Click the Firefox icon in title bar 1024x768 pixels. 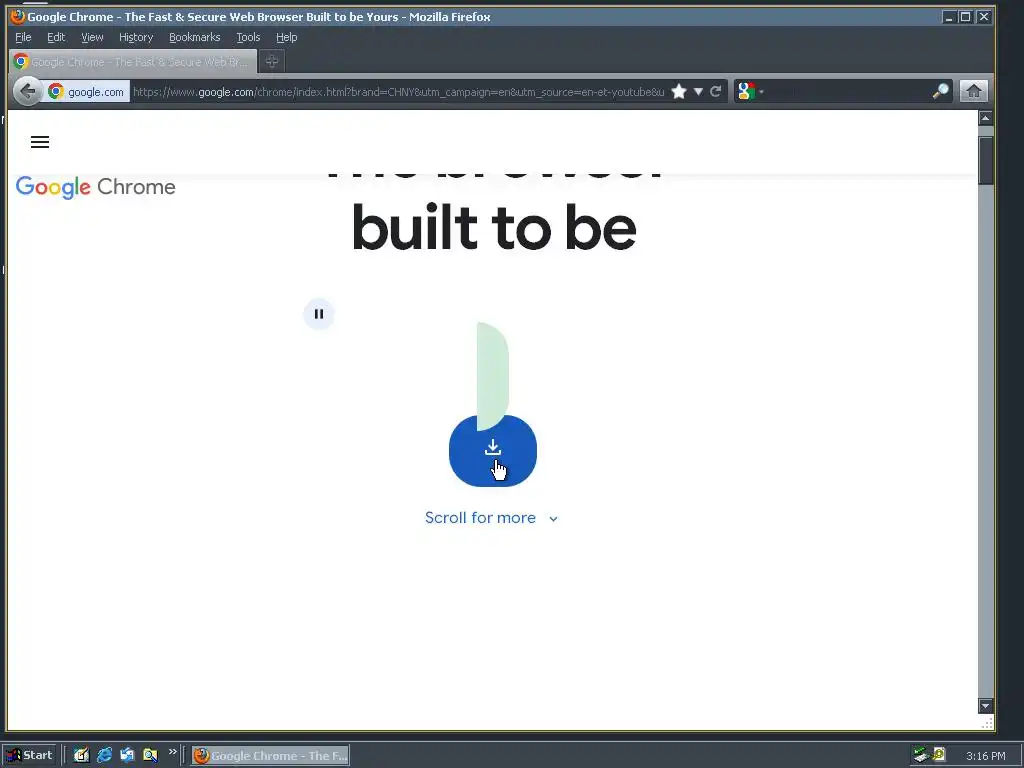(x=18, y=16)
